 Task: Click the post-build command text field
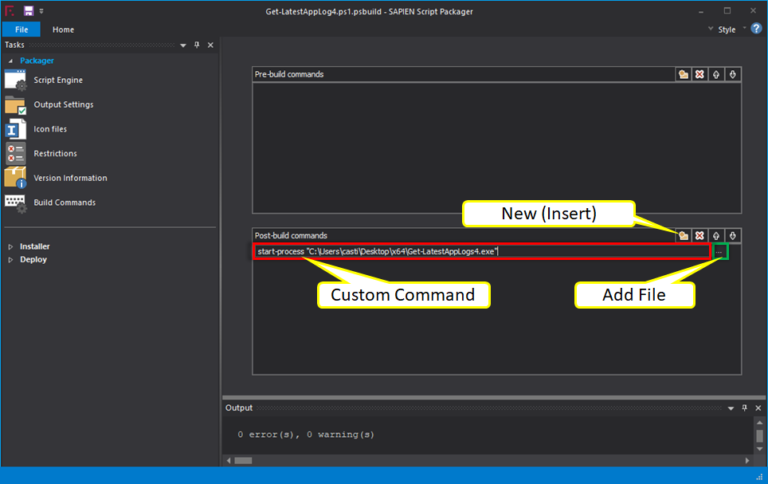[x=482, y=252]
